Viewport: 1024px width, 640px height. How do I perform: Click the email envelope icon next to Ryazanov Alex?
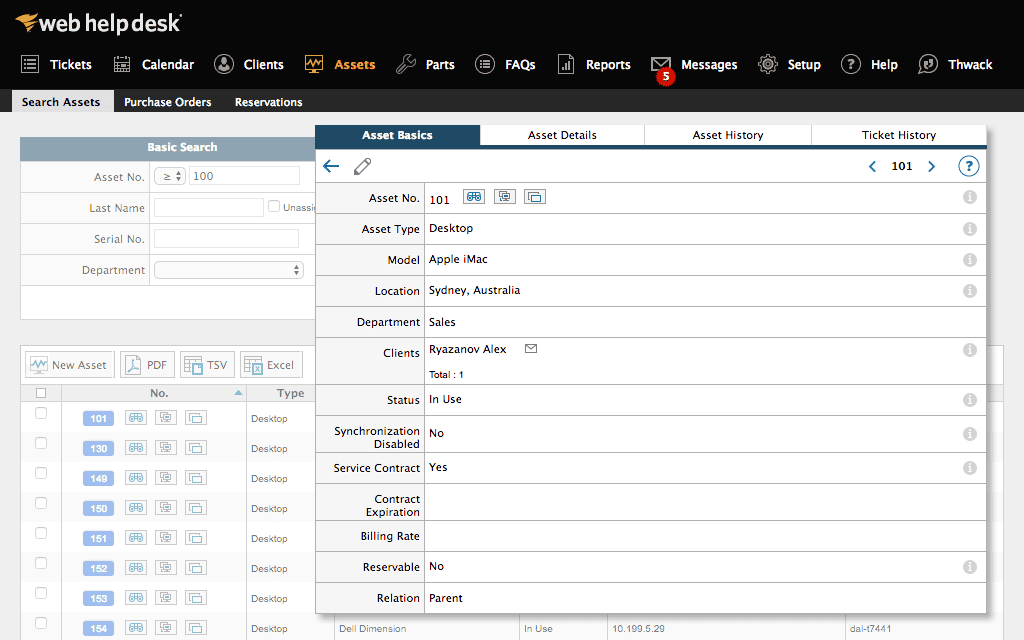530,348
